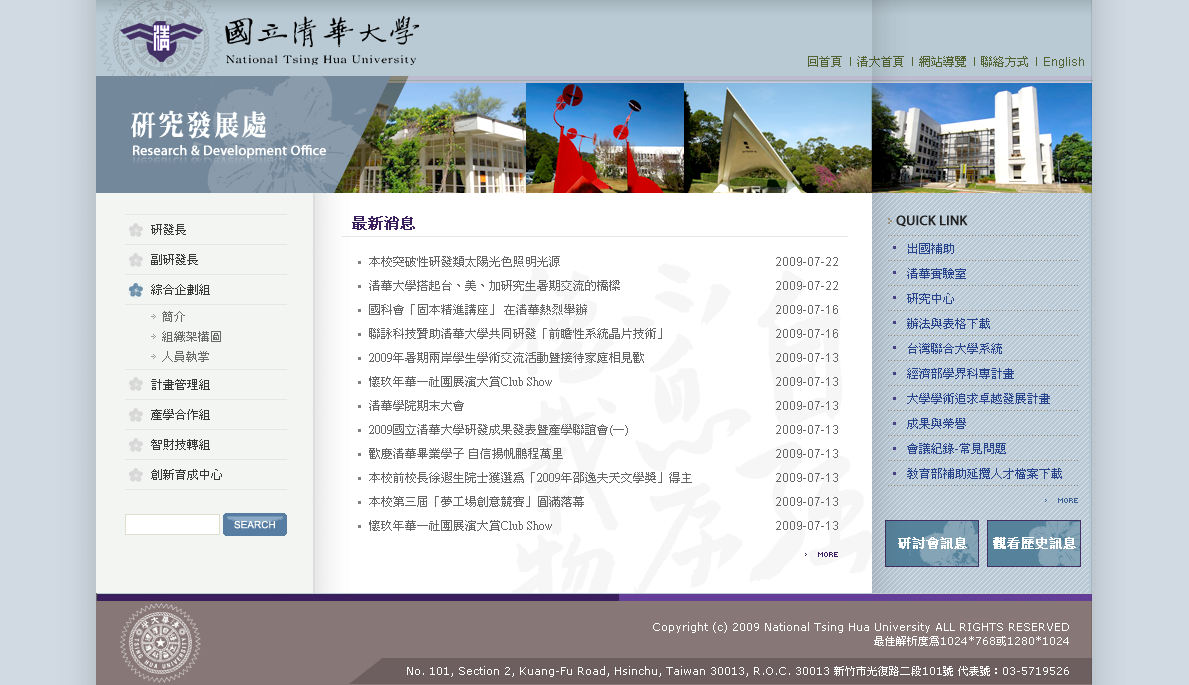Open the 台灣聯合大學系統 quick link

955,349
